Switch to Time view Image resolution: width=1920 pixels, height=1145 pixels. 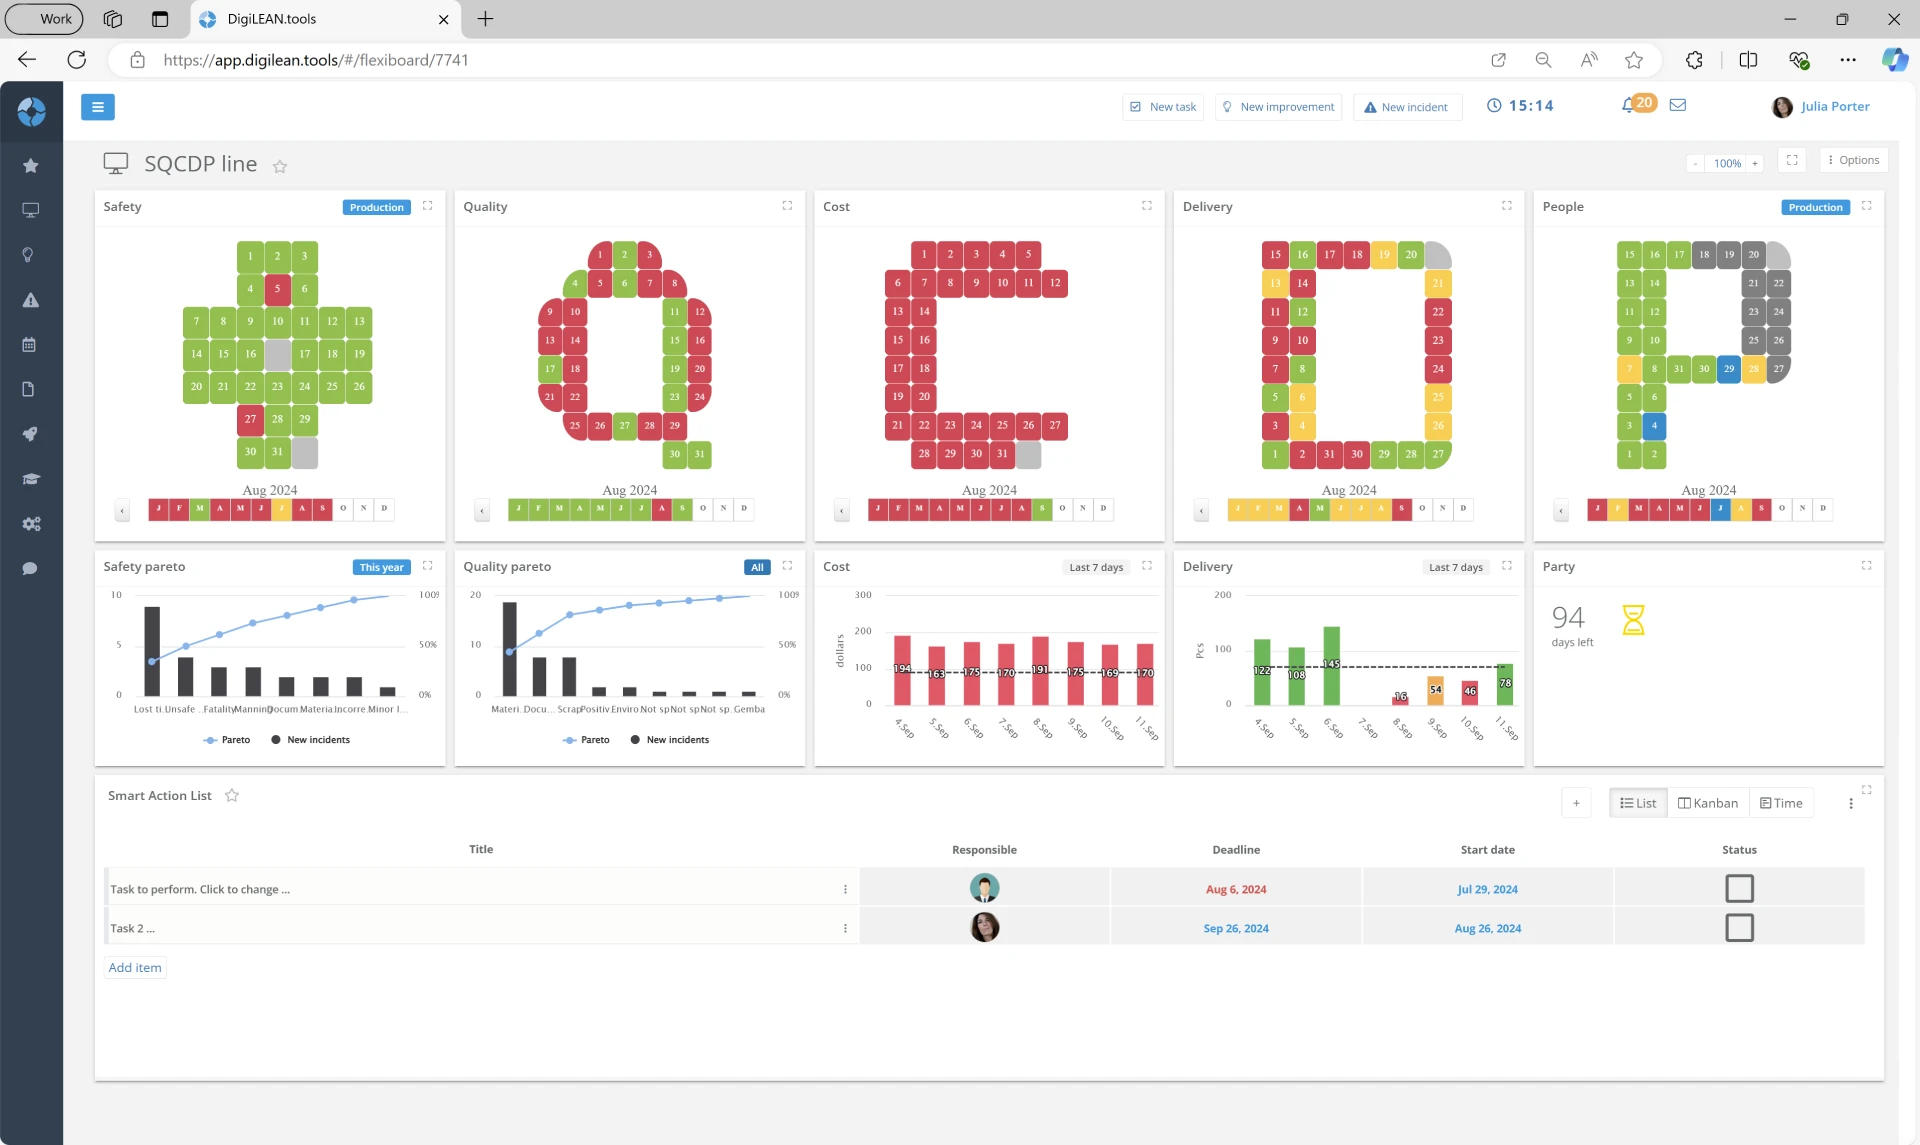tap(1781, 803)
